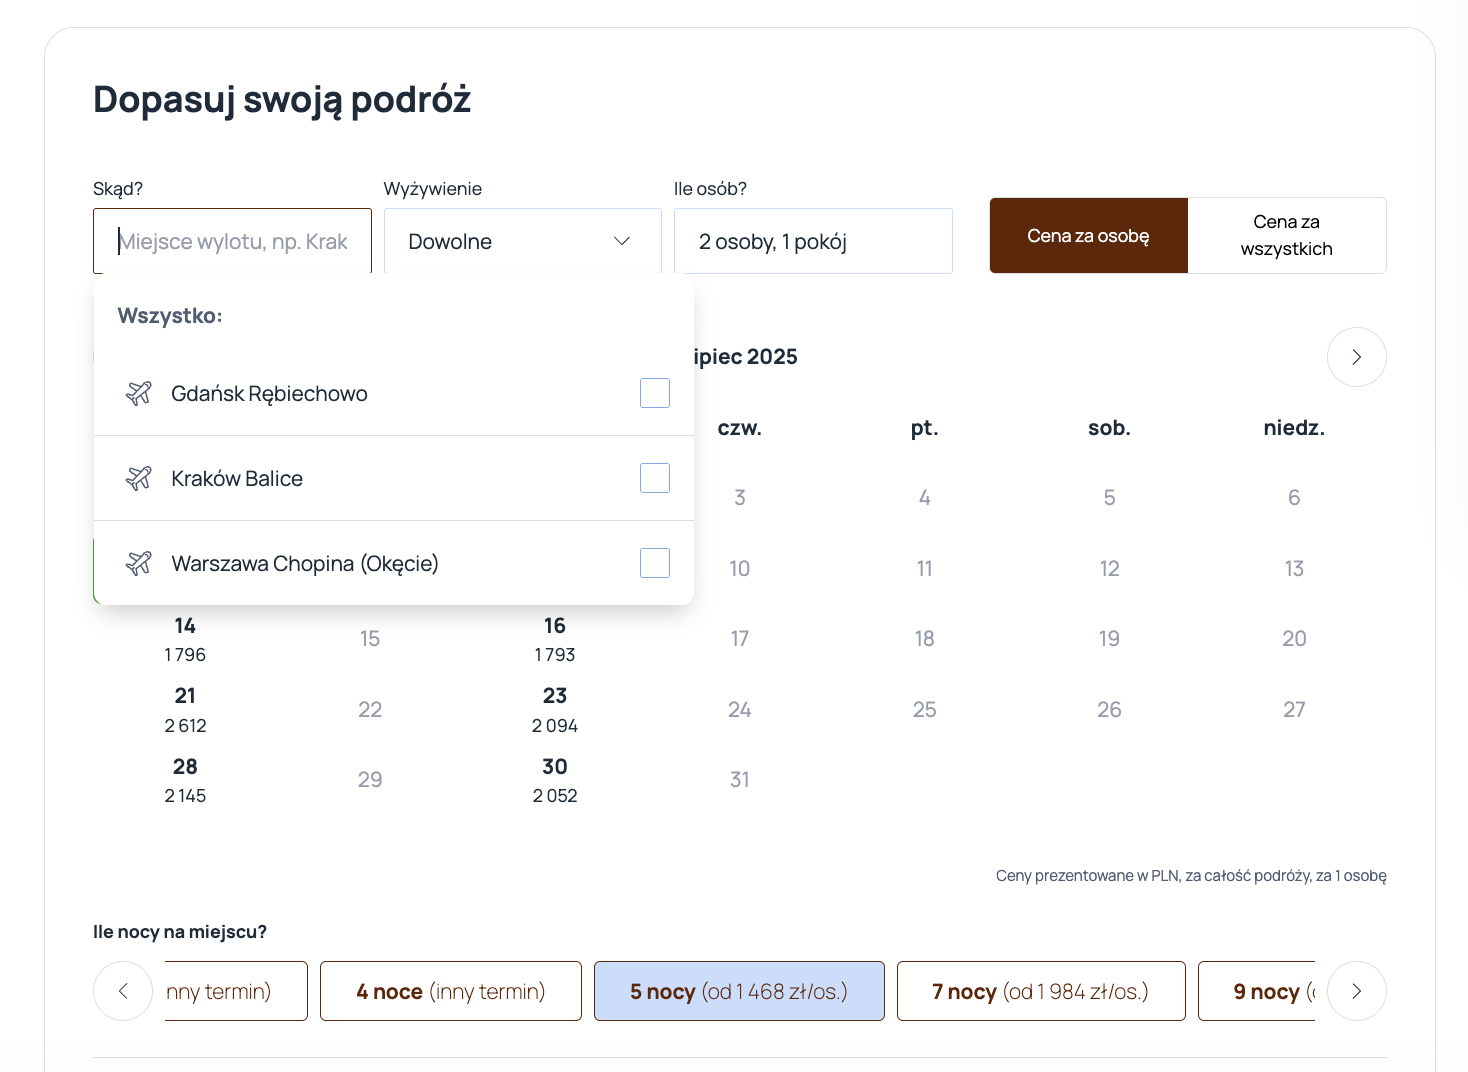
Task: Open the Wyżywienie Dowolne dropdown
Action: (x=523, y=241)
